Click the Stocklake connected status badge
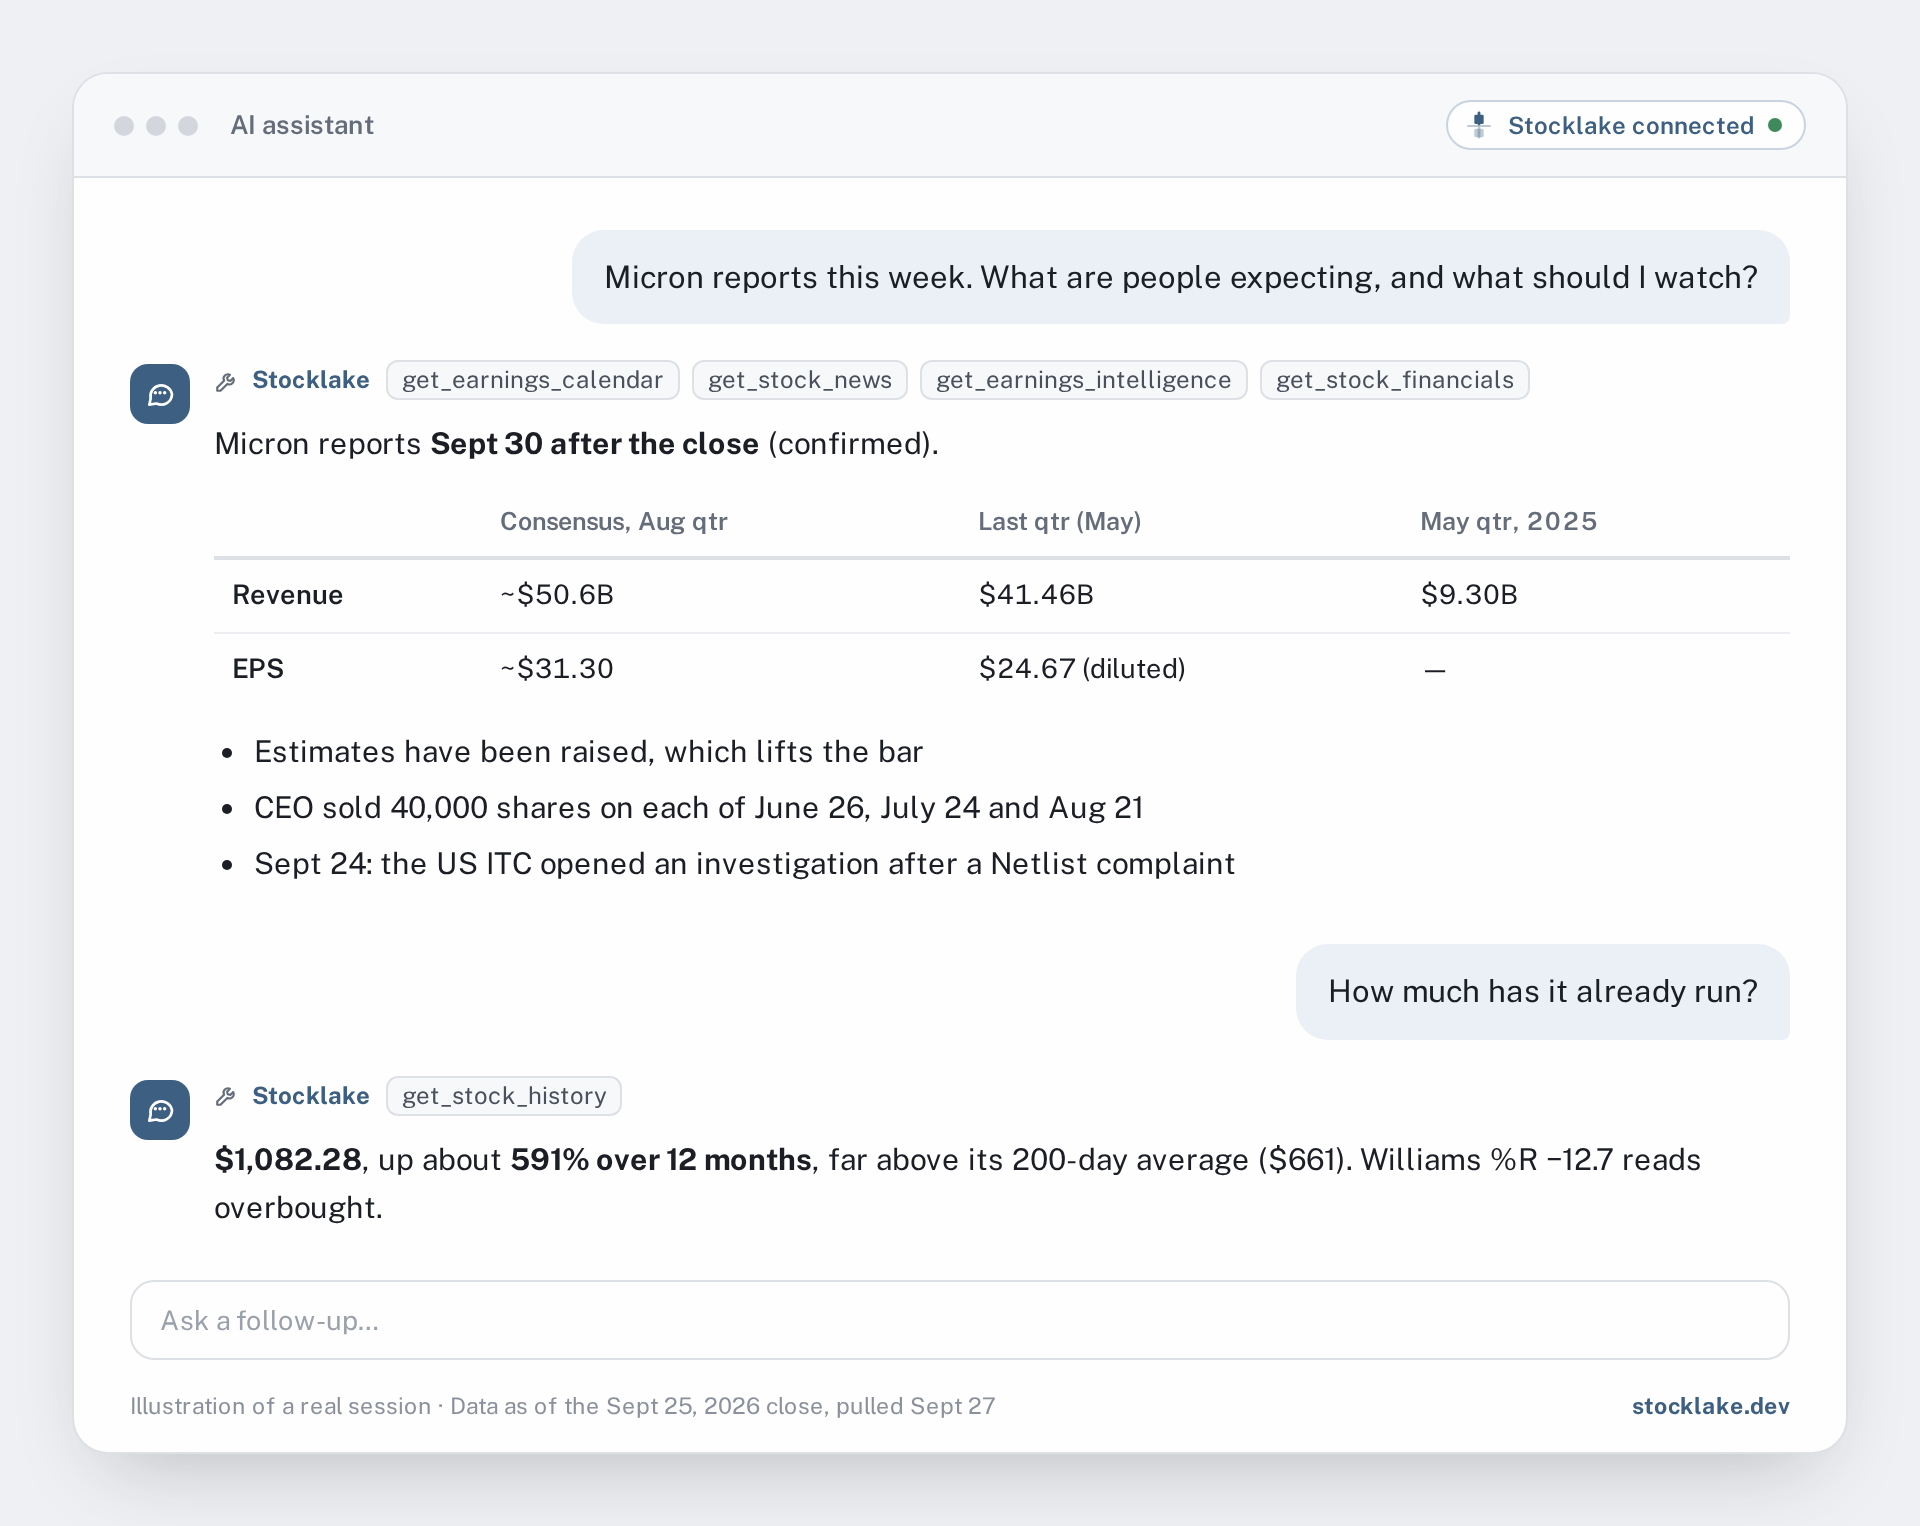 pos(1625,125)
